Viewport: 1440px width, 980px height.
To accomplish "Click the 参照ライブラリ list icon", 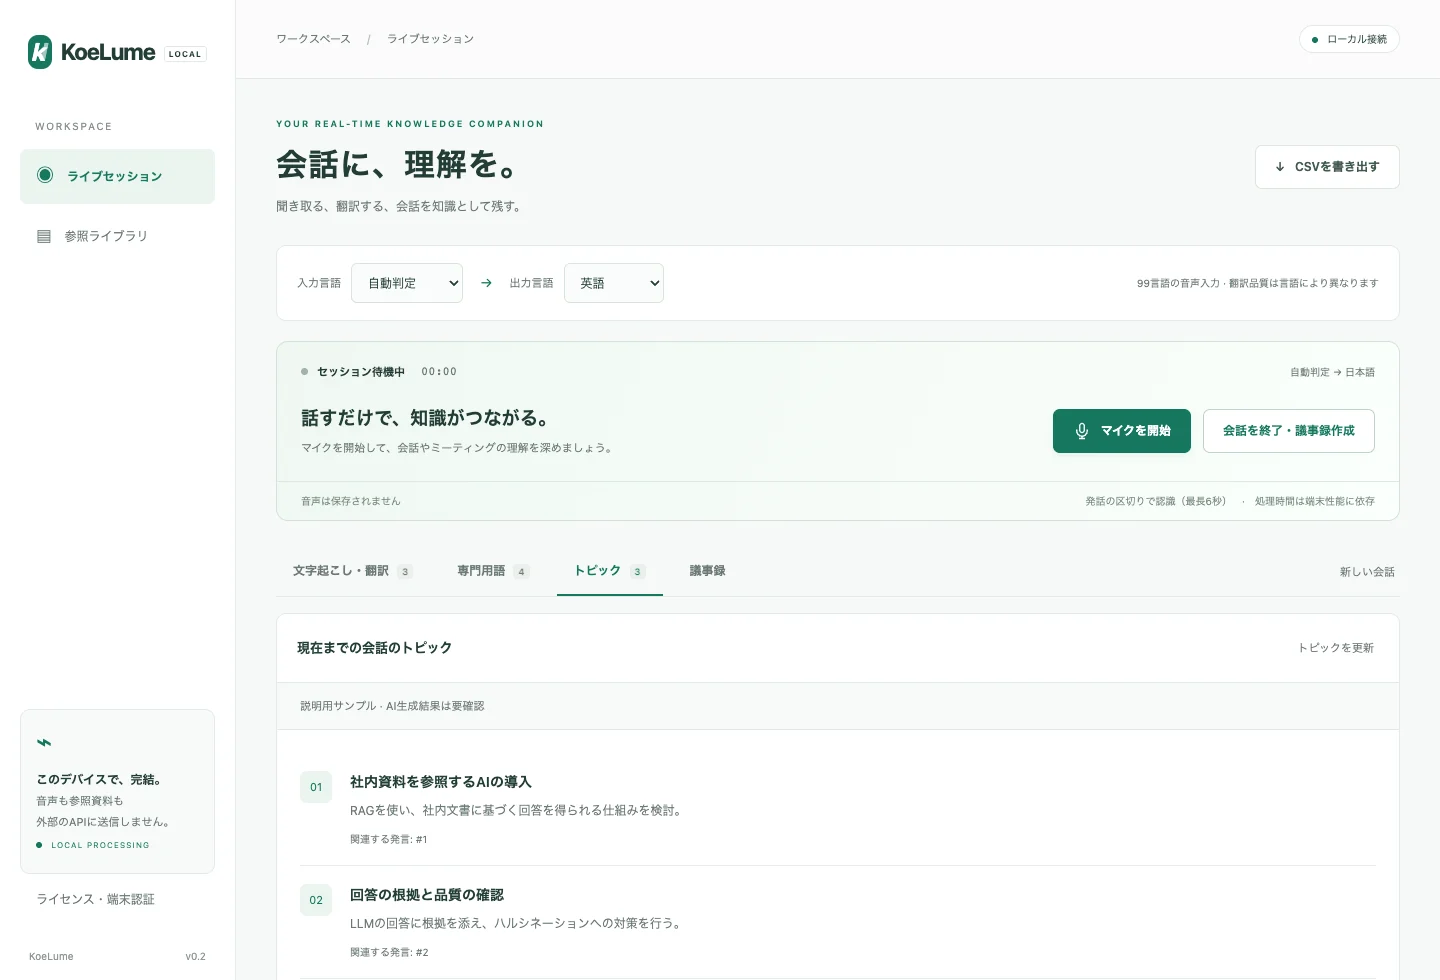I will pyautogui.click(x=44, y=236).
